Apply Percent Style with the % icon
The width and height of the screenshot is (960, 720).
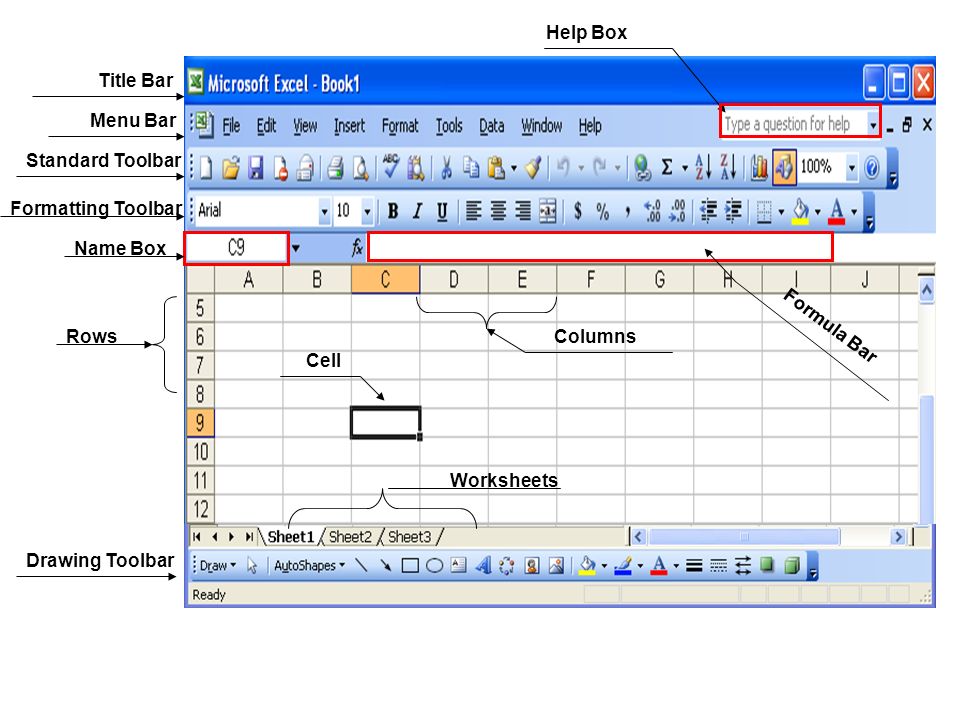point(602,212)
